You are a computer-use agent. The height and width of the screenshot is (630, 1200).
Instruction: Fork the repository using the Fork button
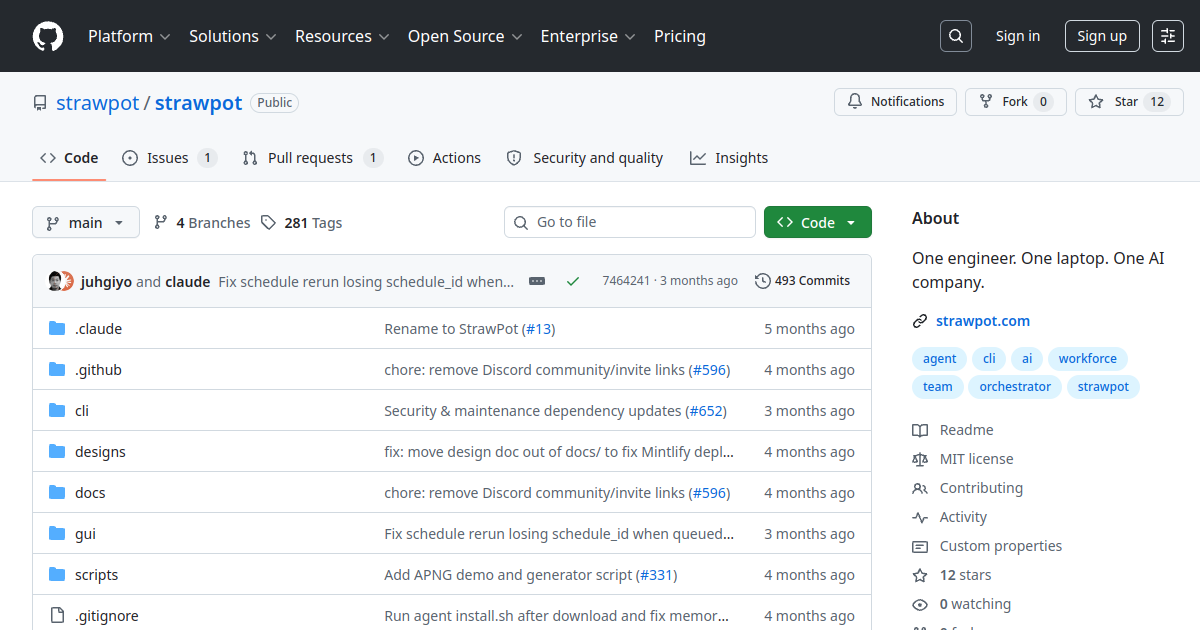coord(1015,102)
